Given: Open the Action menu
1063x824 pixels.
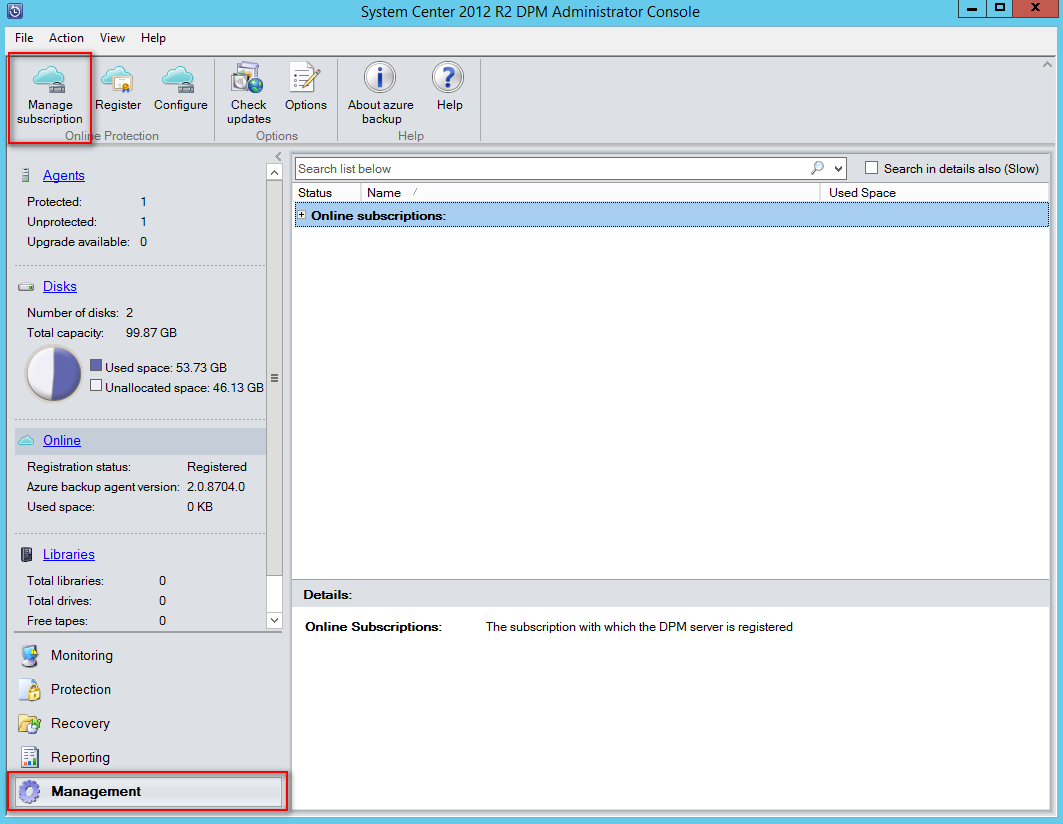Looking at the screenshot, I should (x=66, y=38).
